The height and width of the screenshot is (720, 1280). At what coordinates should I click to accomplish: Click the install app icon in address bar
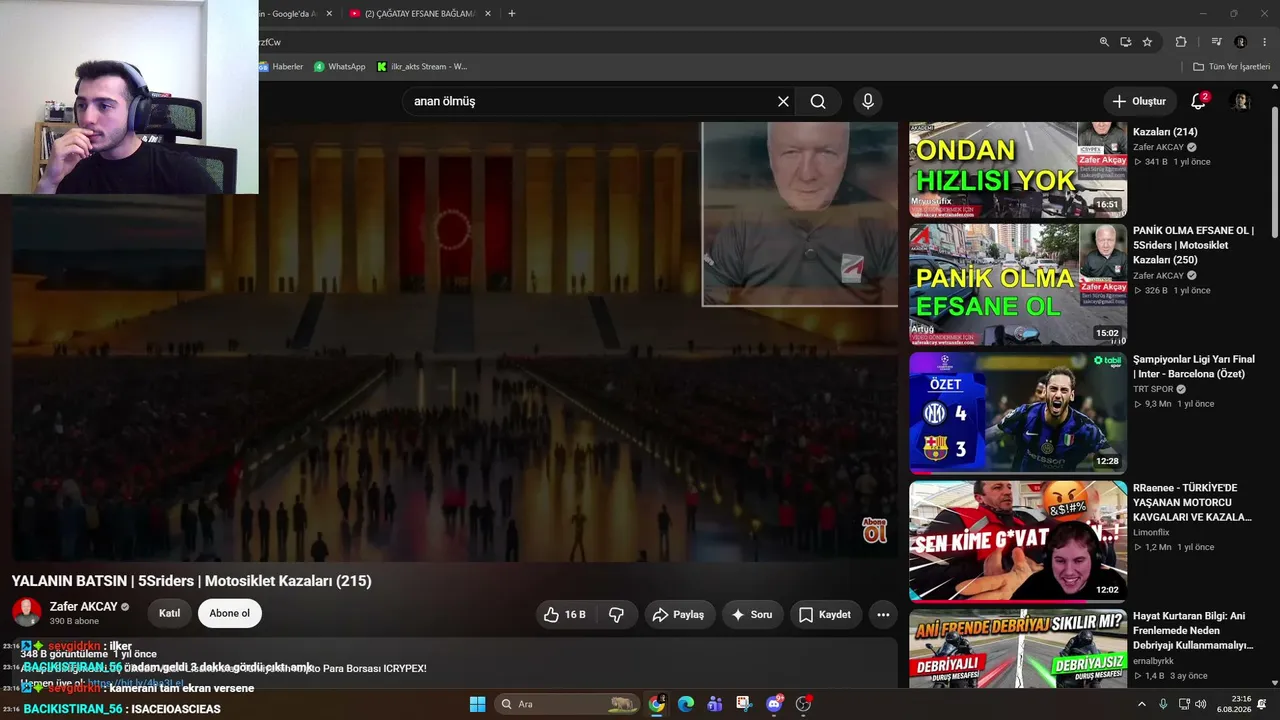[1126, 42]
